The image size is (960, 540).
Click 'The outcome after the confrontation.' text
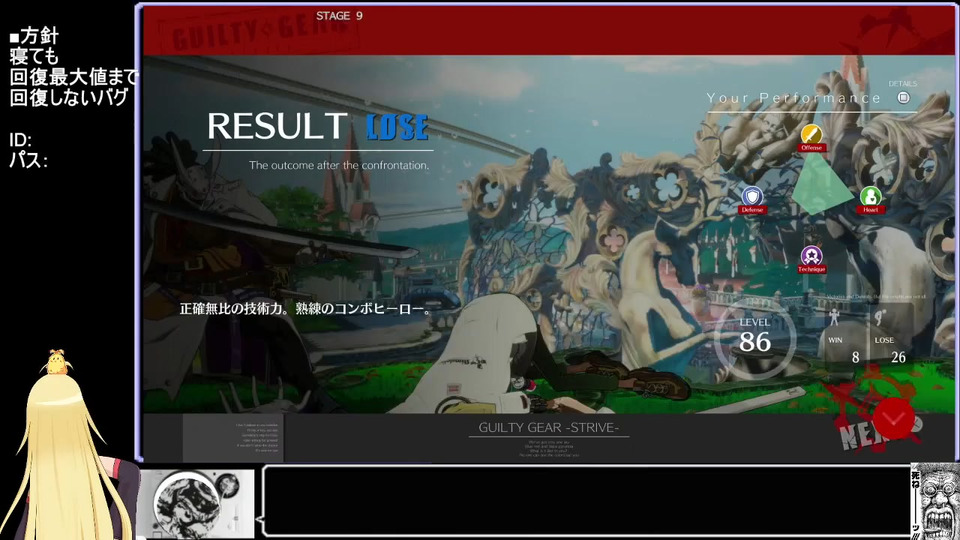[x=339, y=165]
